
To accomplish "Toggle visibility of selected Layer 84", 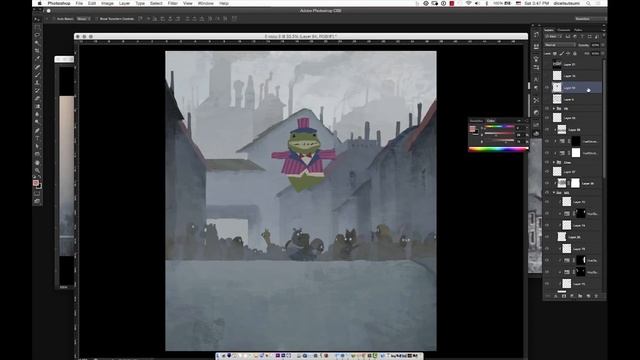I will 547,87.
